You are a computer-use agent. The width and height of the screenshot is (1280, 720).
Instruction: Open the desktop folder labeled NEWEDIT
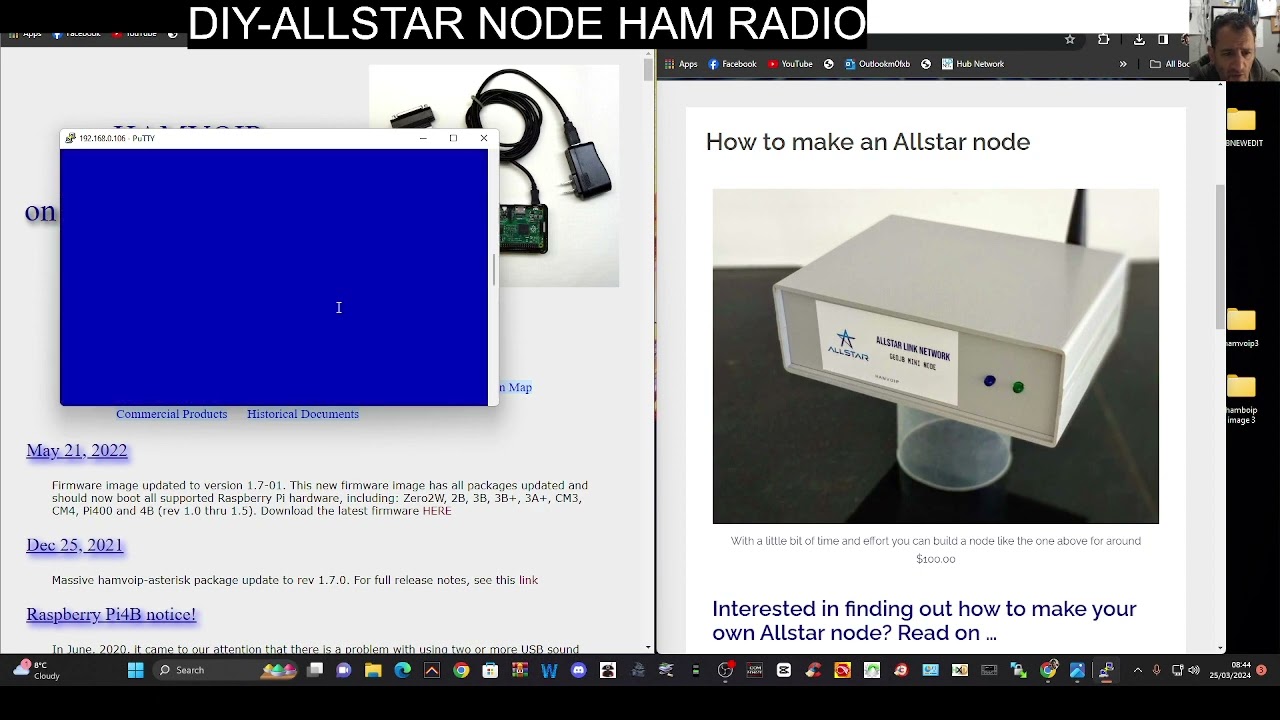pyautogui.click(x=1242, y=126)
